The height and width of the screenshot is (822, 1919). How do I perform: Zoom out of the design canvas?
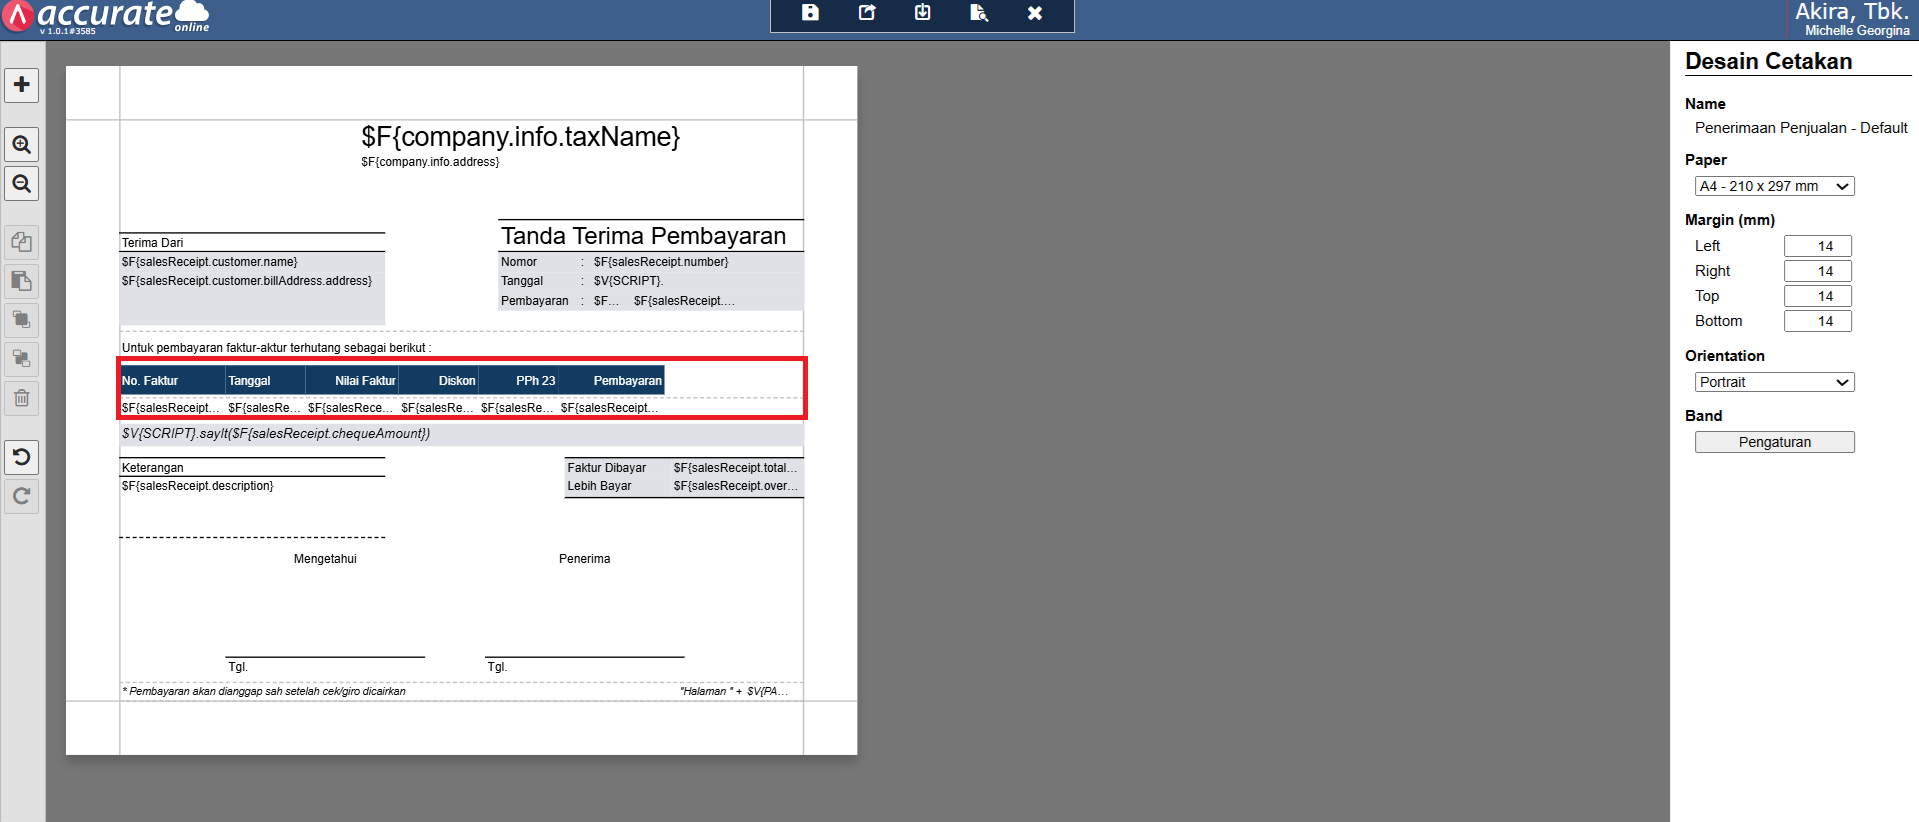tap(21, 184)
